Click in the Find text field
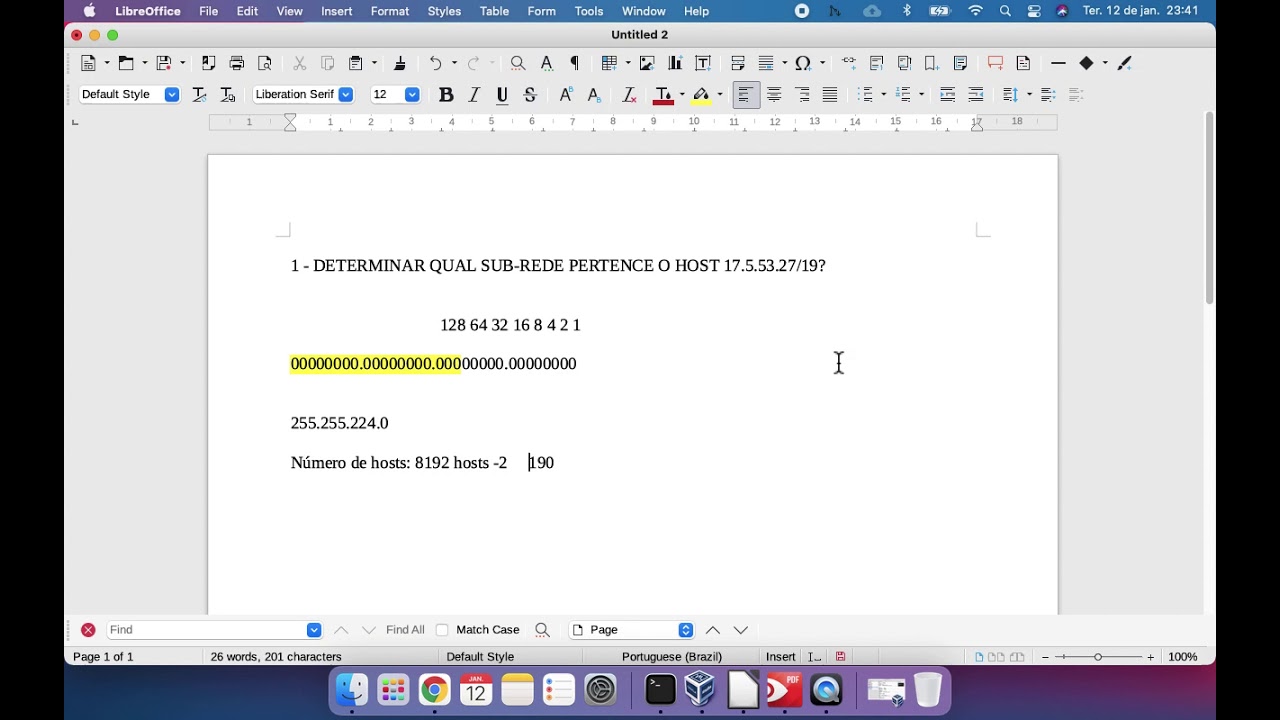Screen dimensions: 1280x720 click(207, 630)
